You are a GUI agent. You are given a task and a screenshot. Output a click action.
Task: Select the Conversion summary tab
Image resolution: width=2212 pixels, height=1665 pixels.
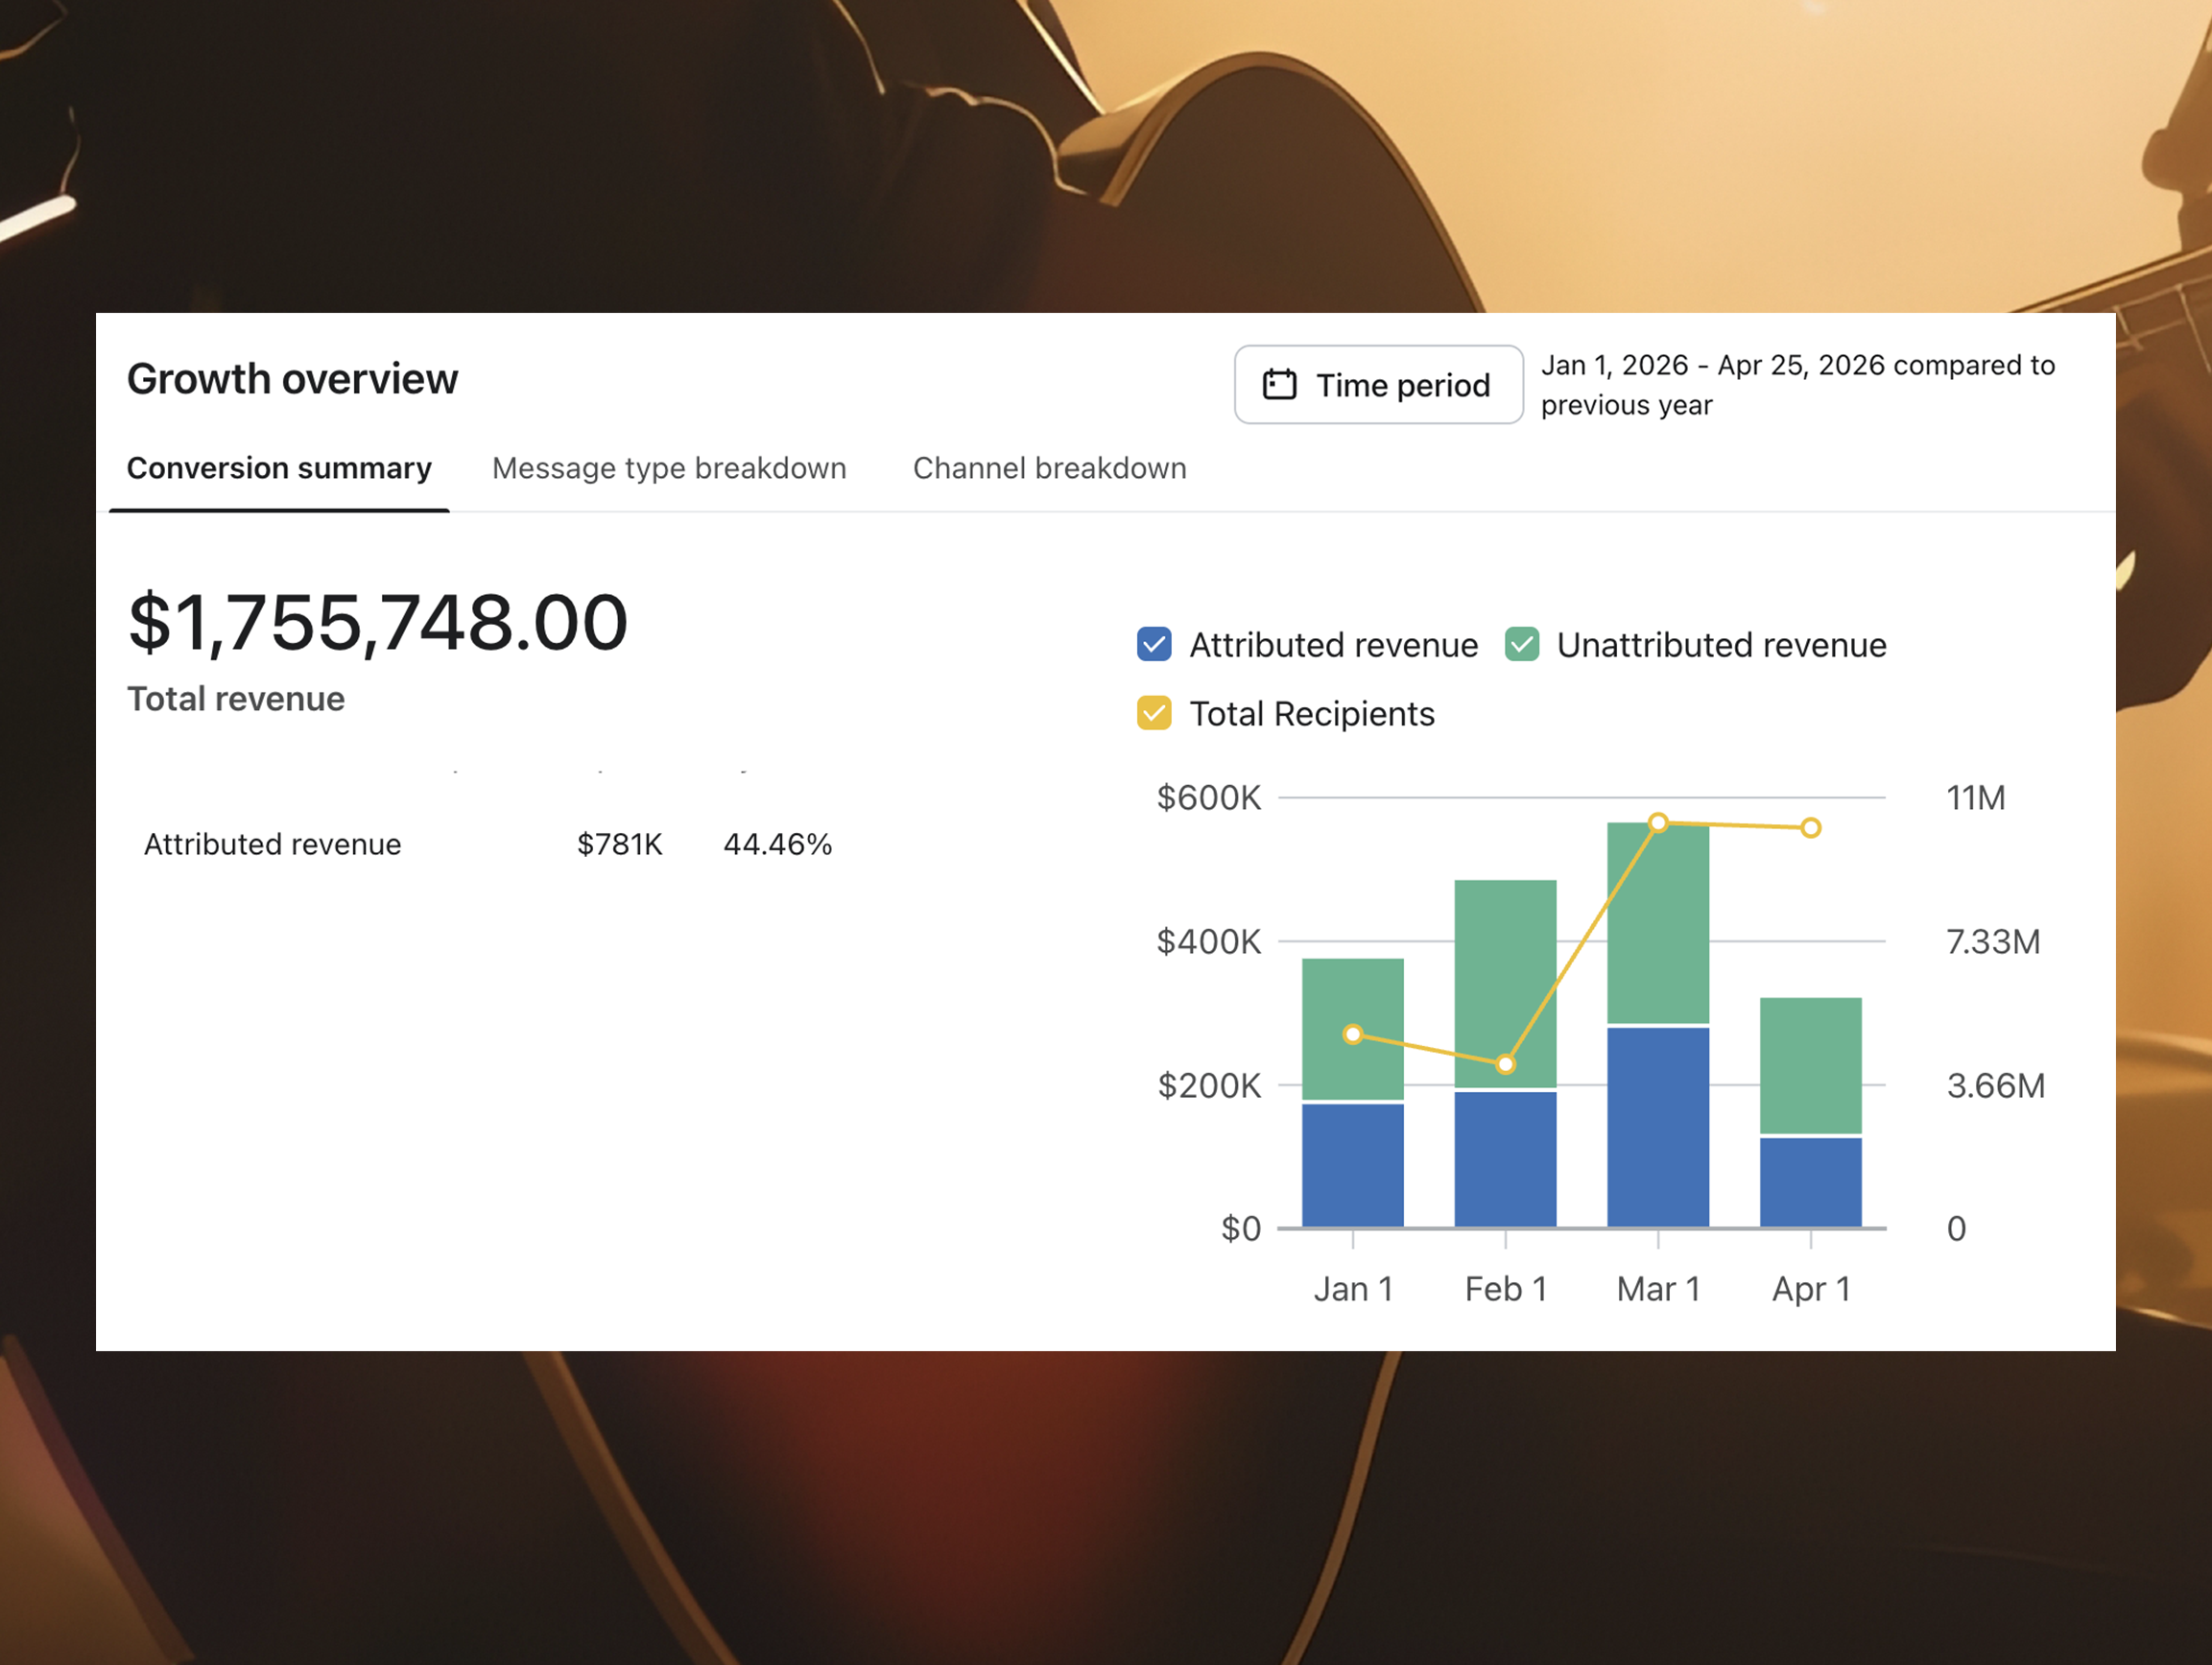[x=279, y=468]
